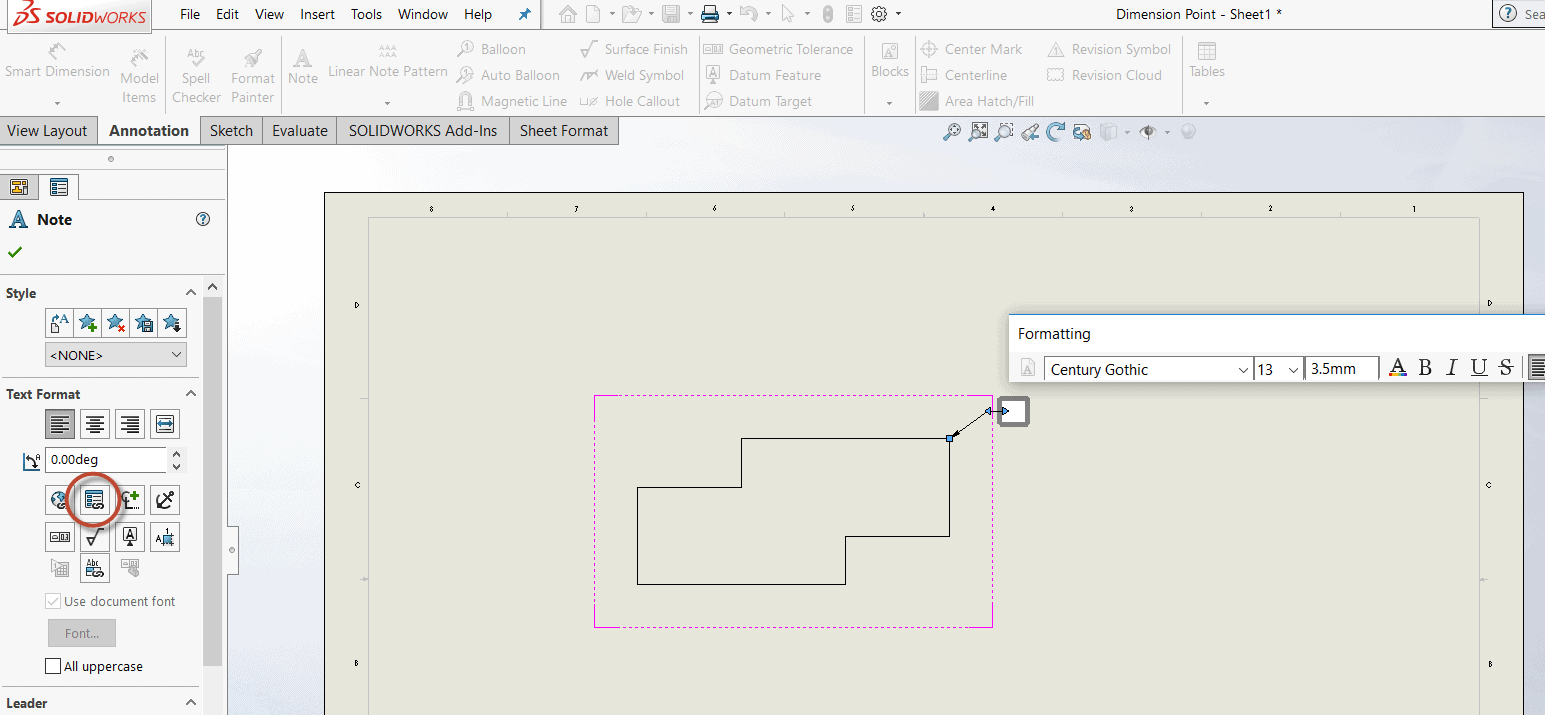Click the Save Style star-disk icon
Viewport: 1545px width, 715px height.
pos(144,323)
